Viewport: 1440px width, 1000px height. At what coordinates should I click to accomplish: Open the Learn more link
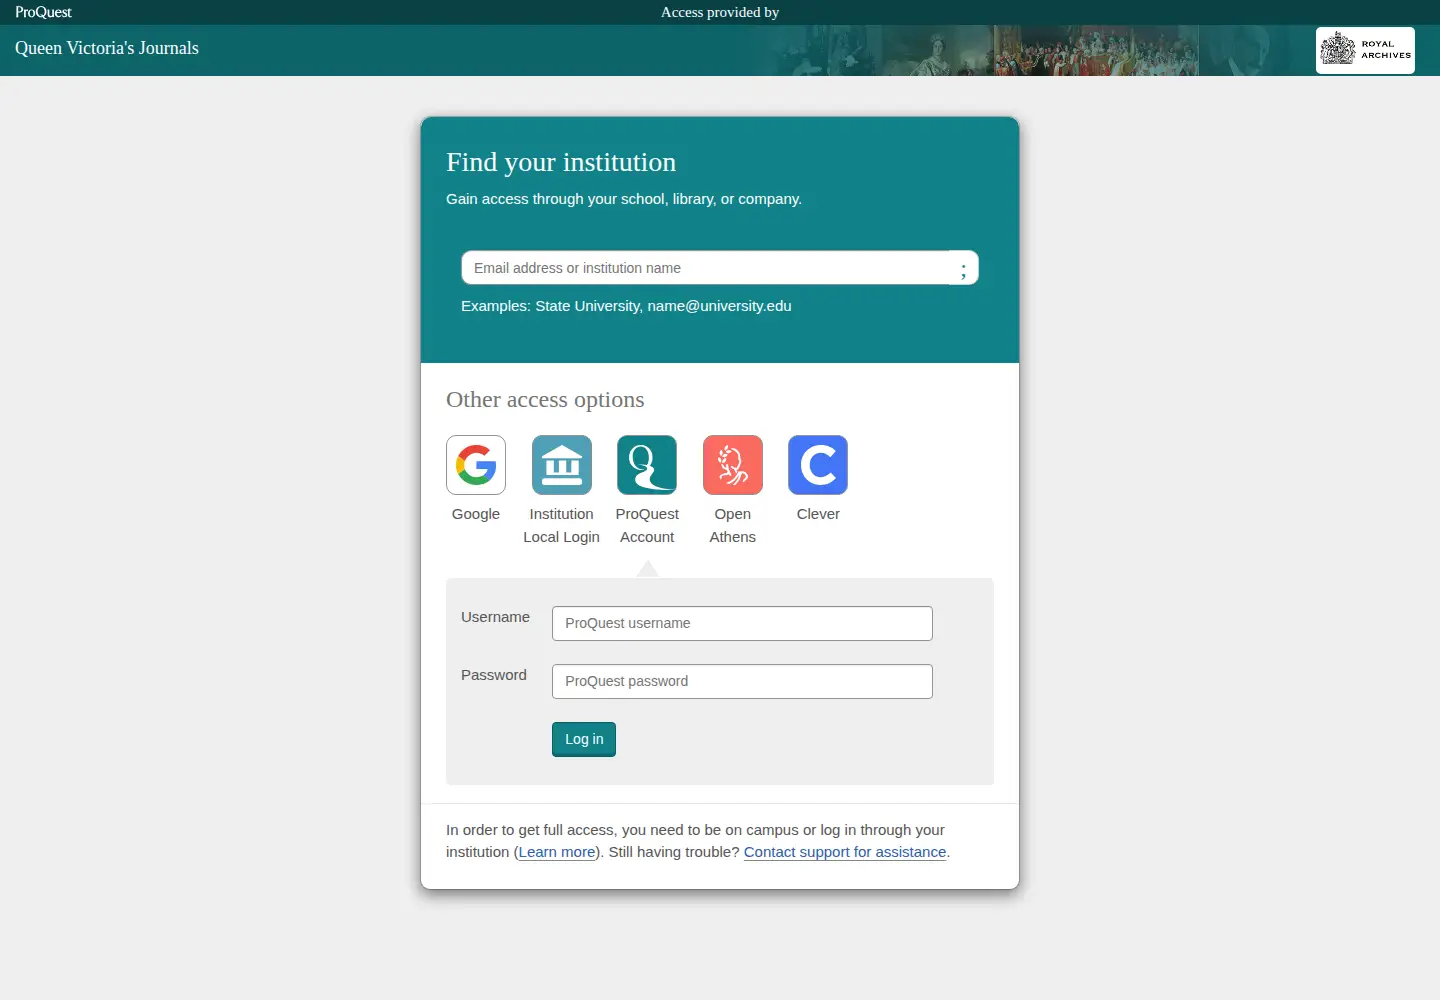[x=557, y=852]
